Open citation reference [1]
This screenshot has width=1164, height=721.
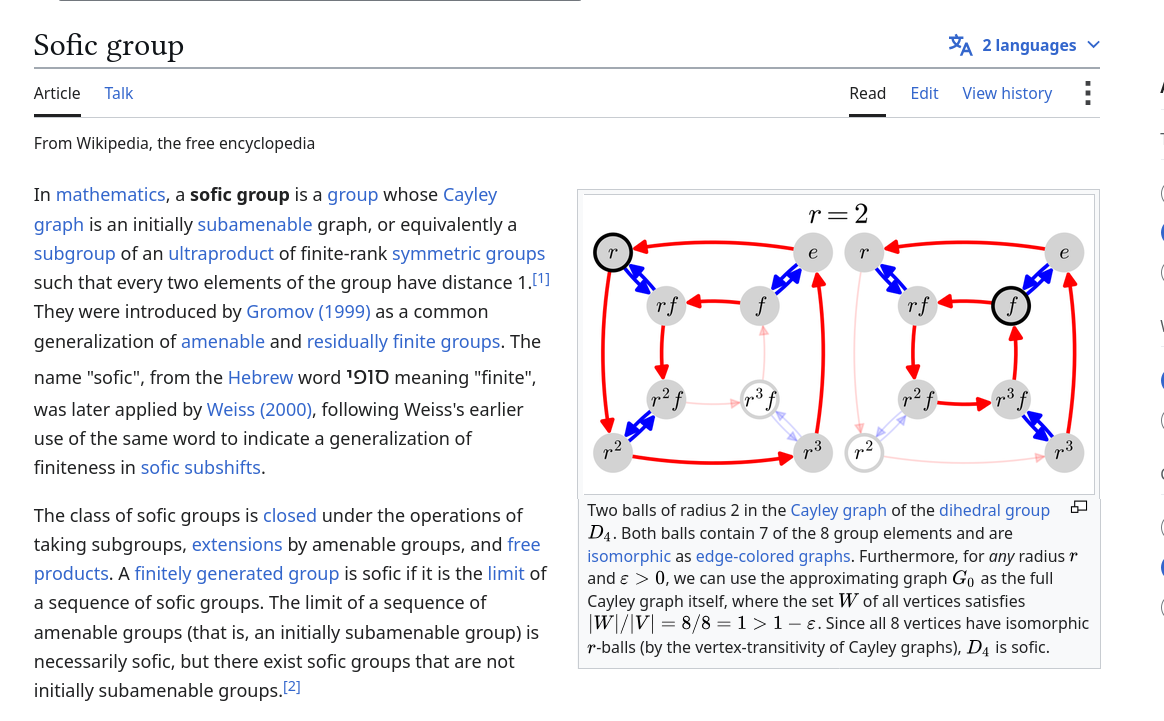point(541,279)
